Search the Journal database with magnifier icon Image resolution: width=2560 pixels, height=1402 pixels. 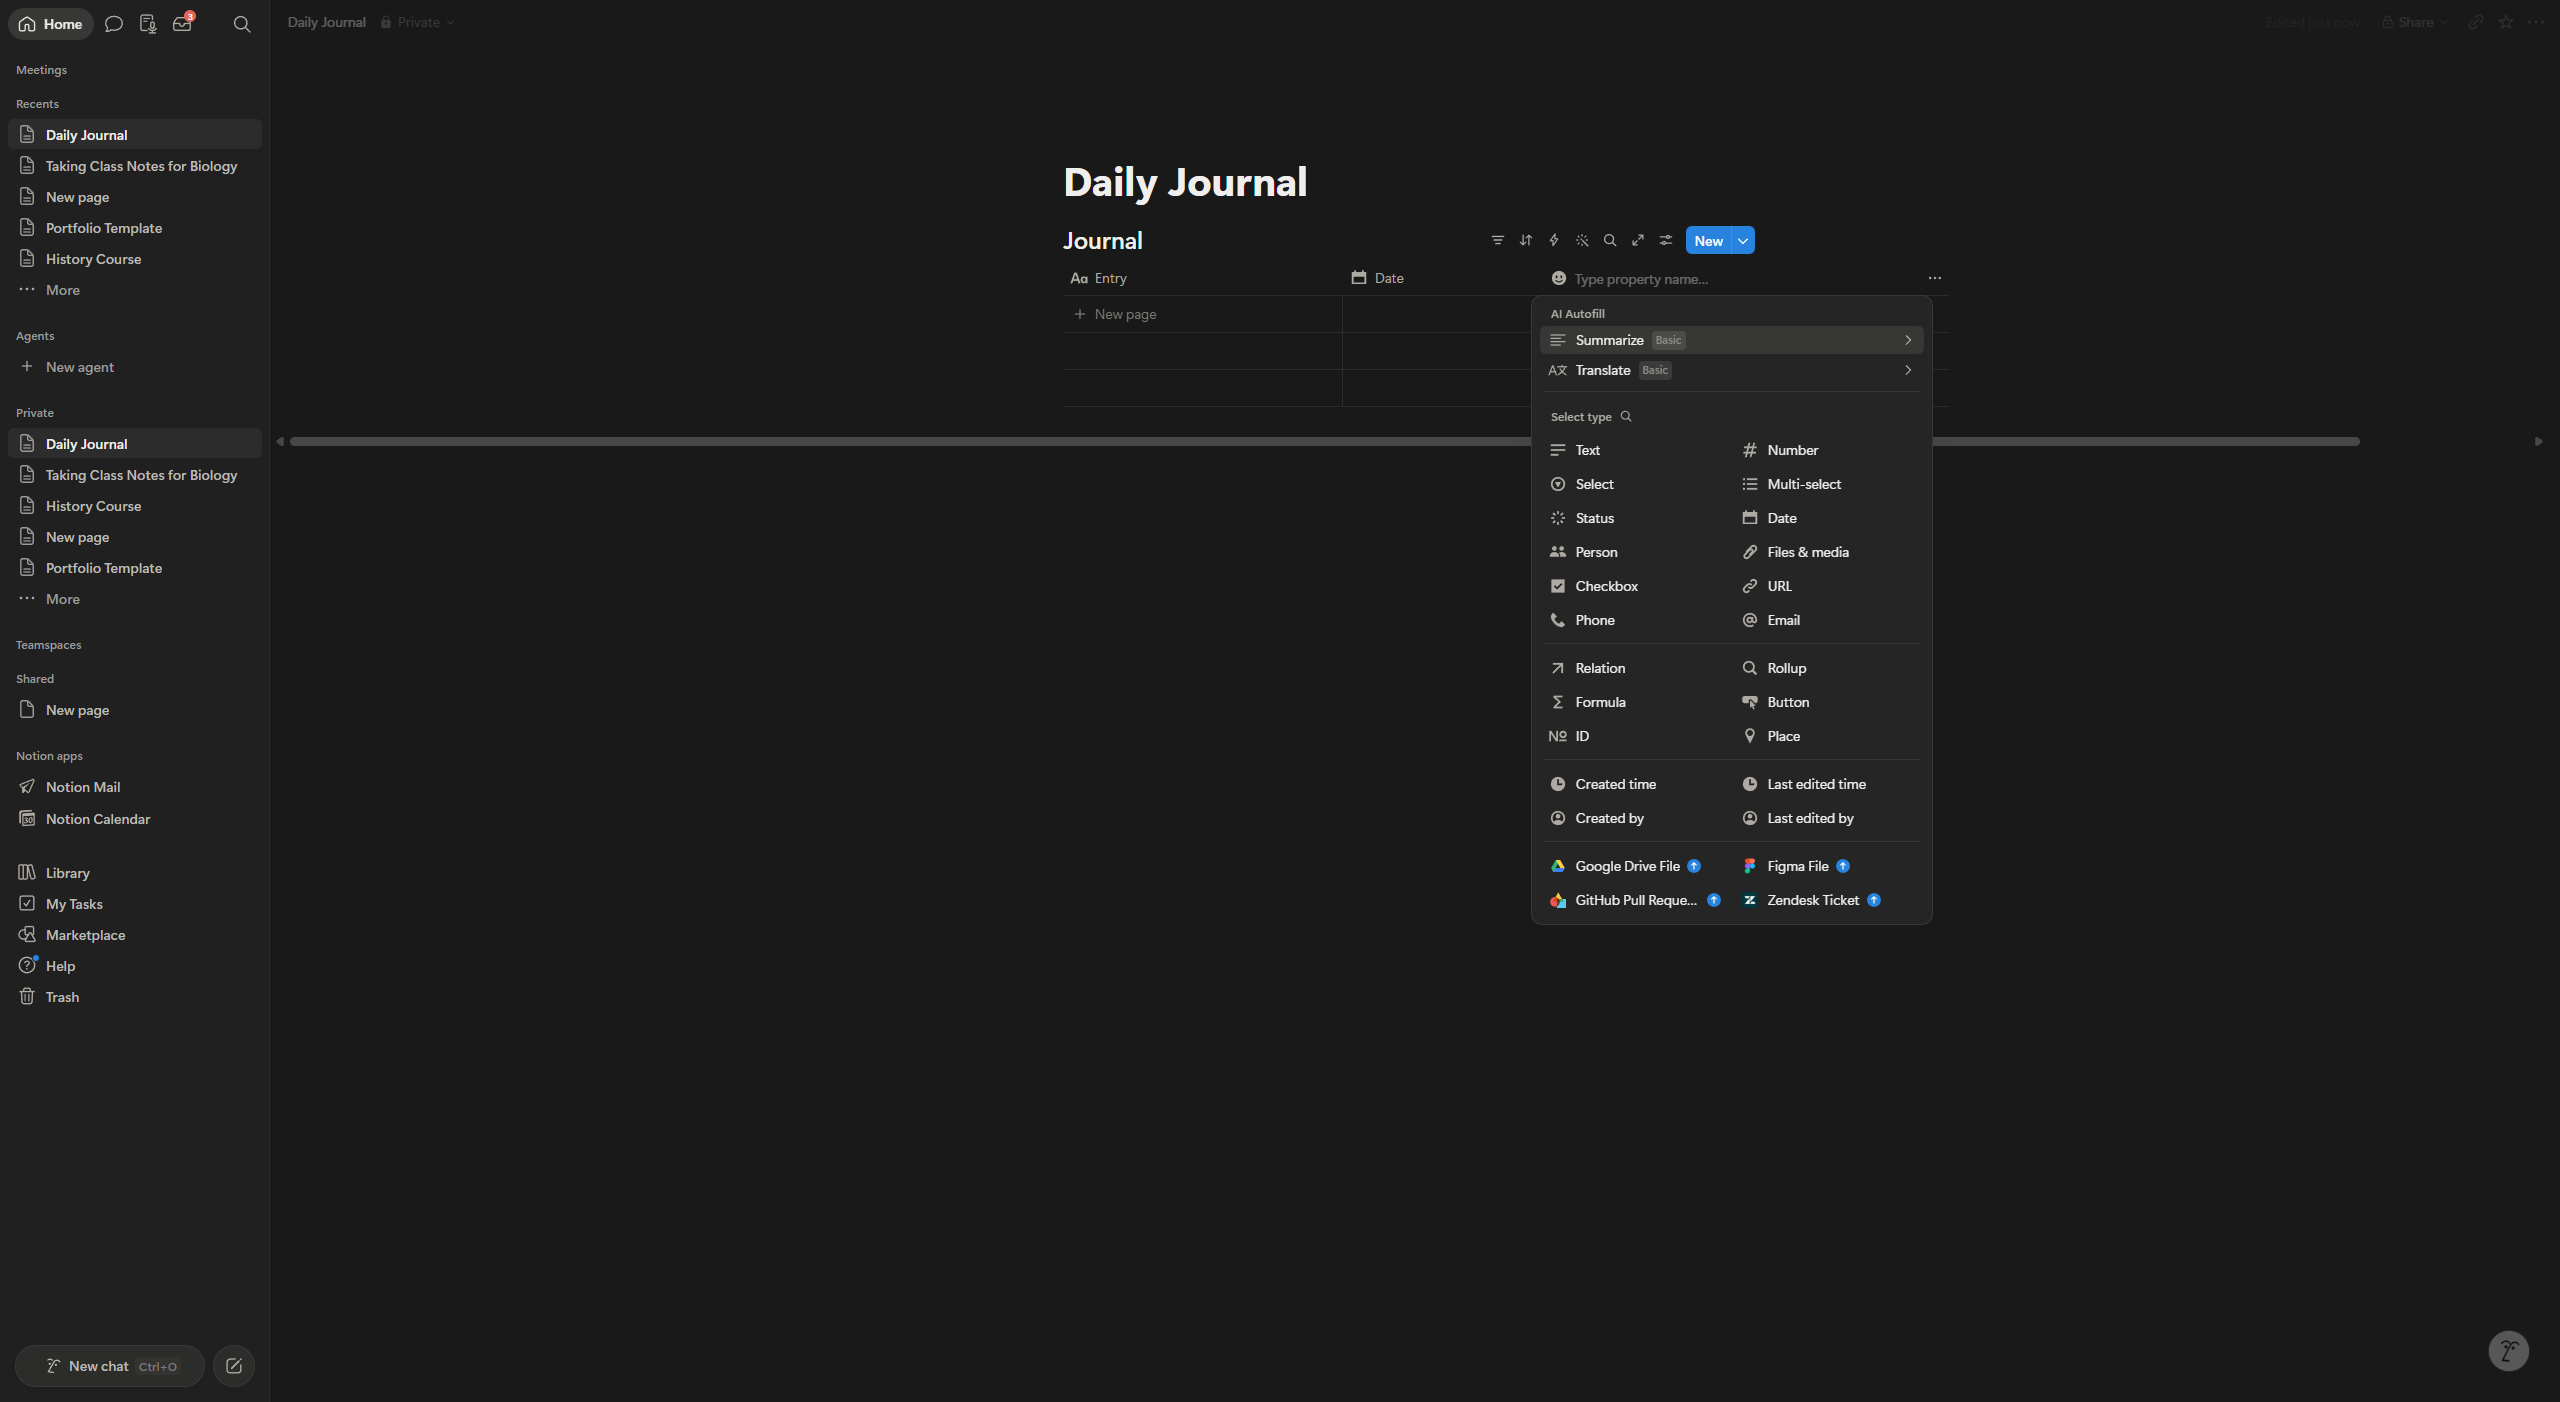(1609, 240)
